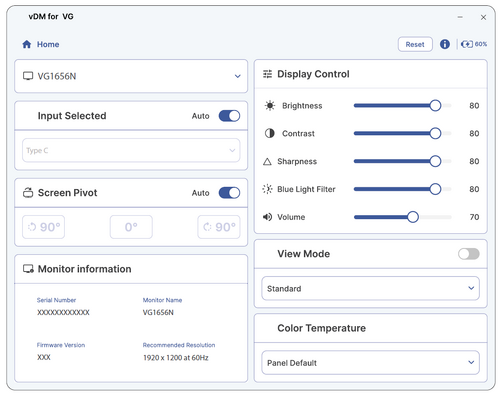
Task: Close the vDM window
Action: click(483, 17)
